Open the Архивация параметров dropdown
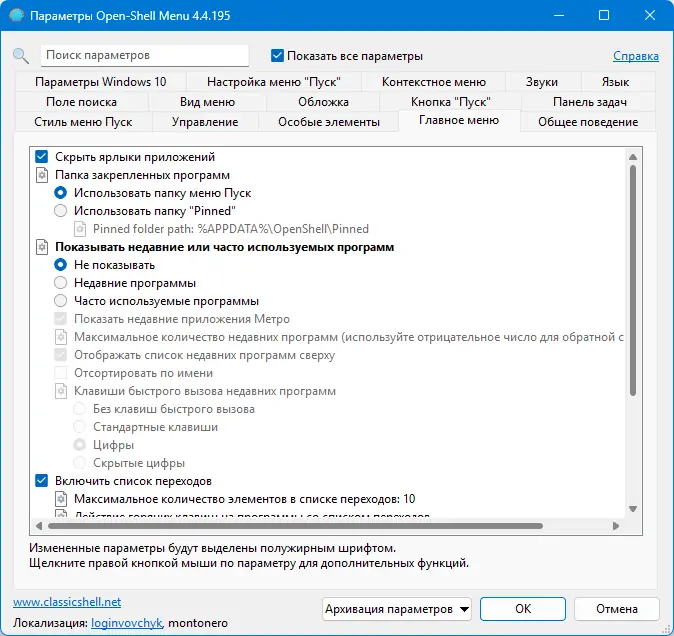Image resolution: width=674 pixels, height=636 pixels. click(396, 609)
